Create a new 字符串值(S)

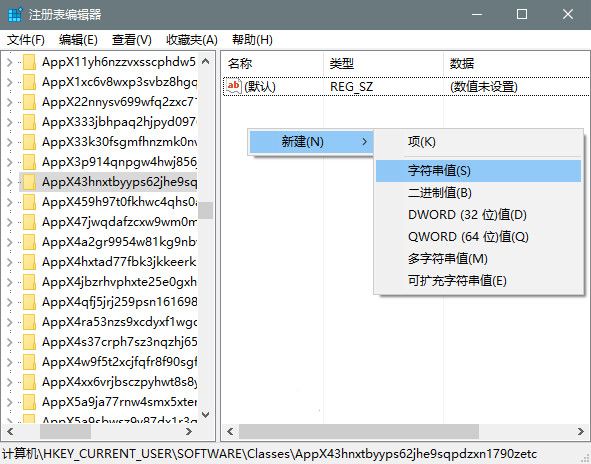(478, 171)
